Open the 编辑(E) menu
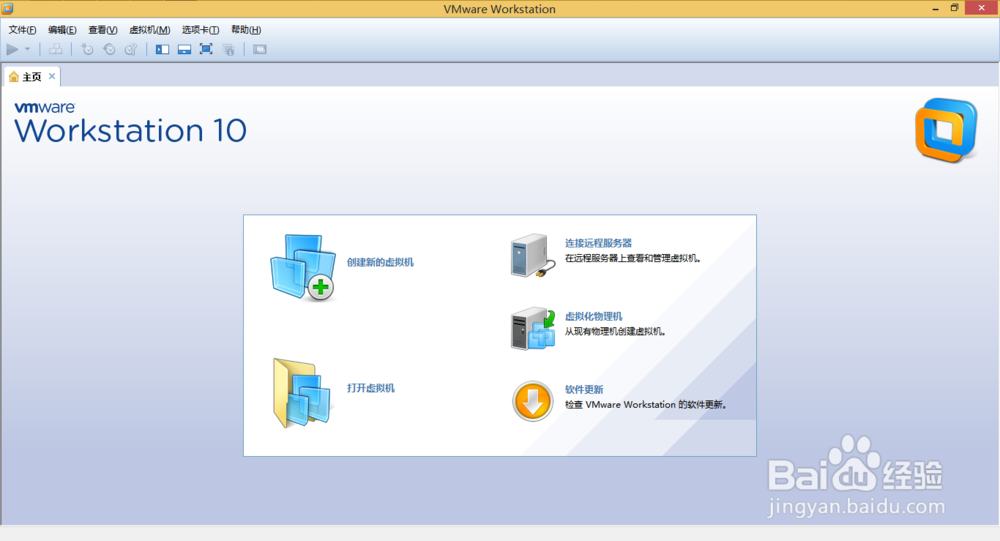Viewport: 1000px width, 541px height. click(x=62, y=30)
